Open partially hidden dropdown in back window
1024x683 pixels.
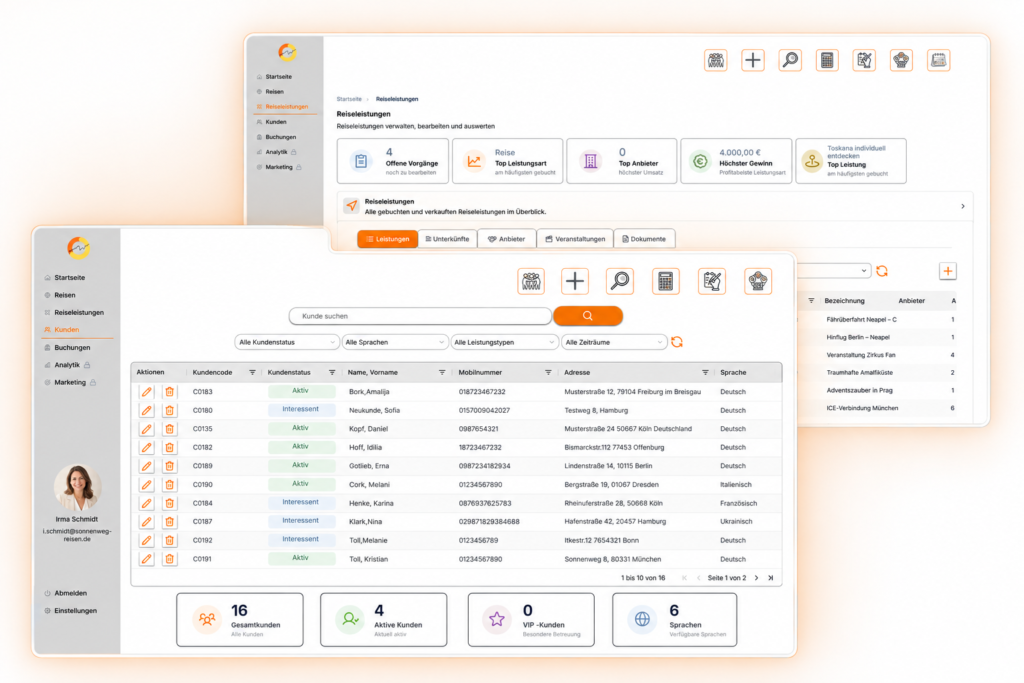(x=834, y=271)
